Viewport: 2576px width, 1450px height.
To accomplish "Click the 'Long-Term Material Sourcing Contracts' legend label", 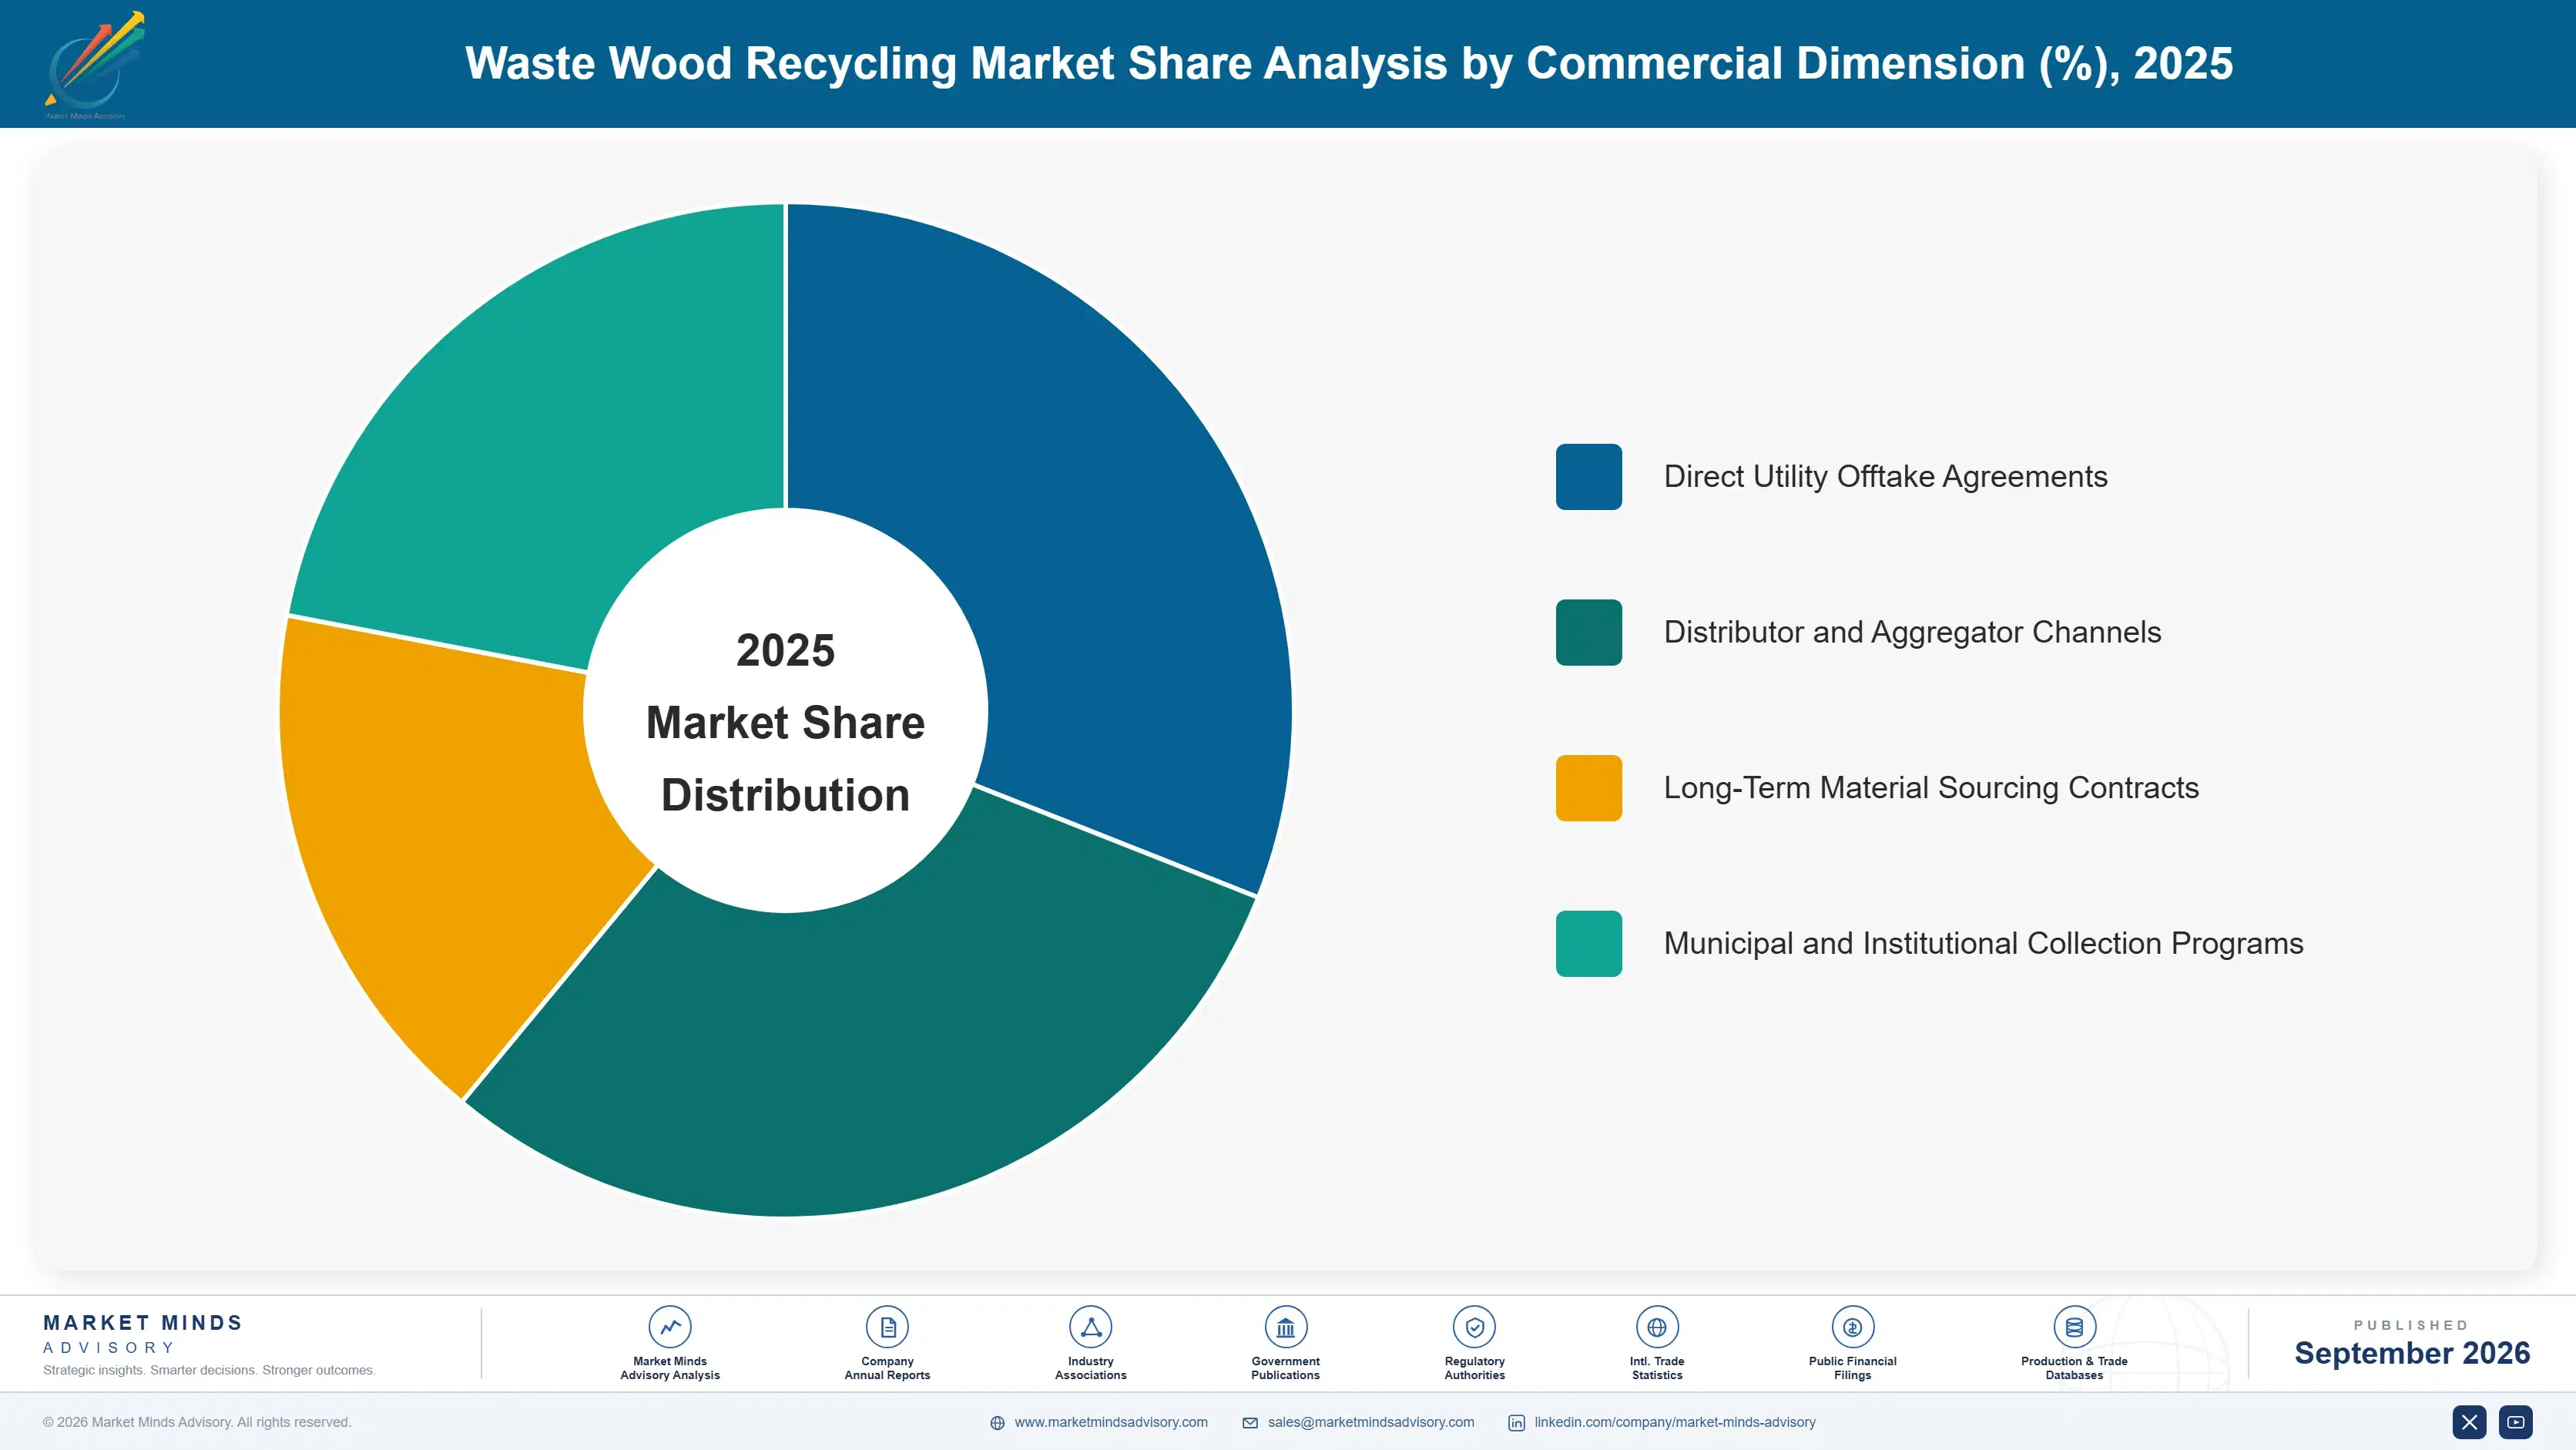I will tap(1931, 788).
